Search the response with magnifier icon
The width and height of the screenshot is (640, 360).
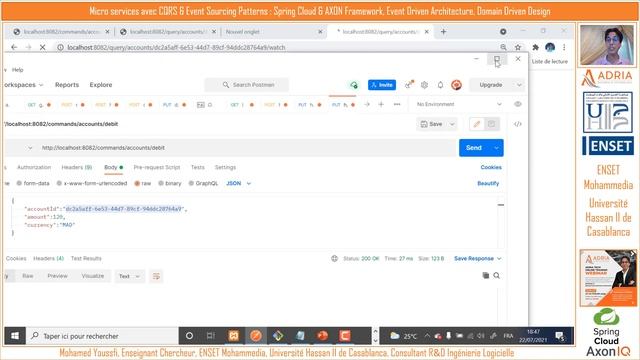click(497, 276)
